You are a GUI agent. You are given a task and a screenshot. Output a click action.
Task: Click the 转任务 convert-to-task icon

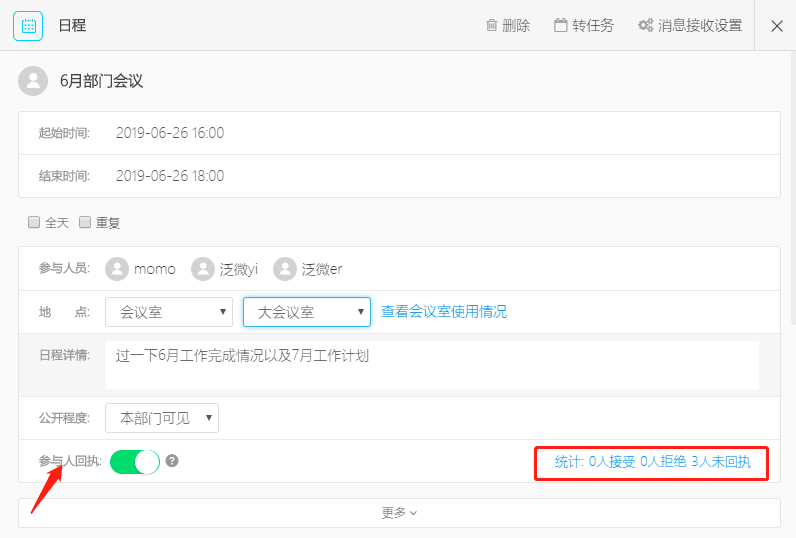coord(560,25)
